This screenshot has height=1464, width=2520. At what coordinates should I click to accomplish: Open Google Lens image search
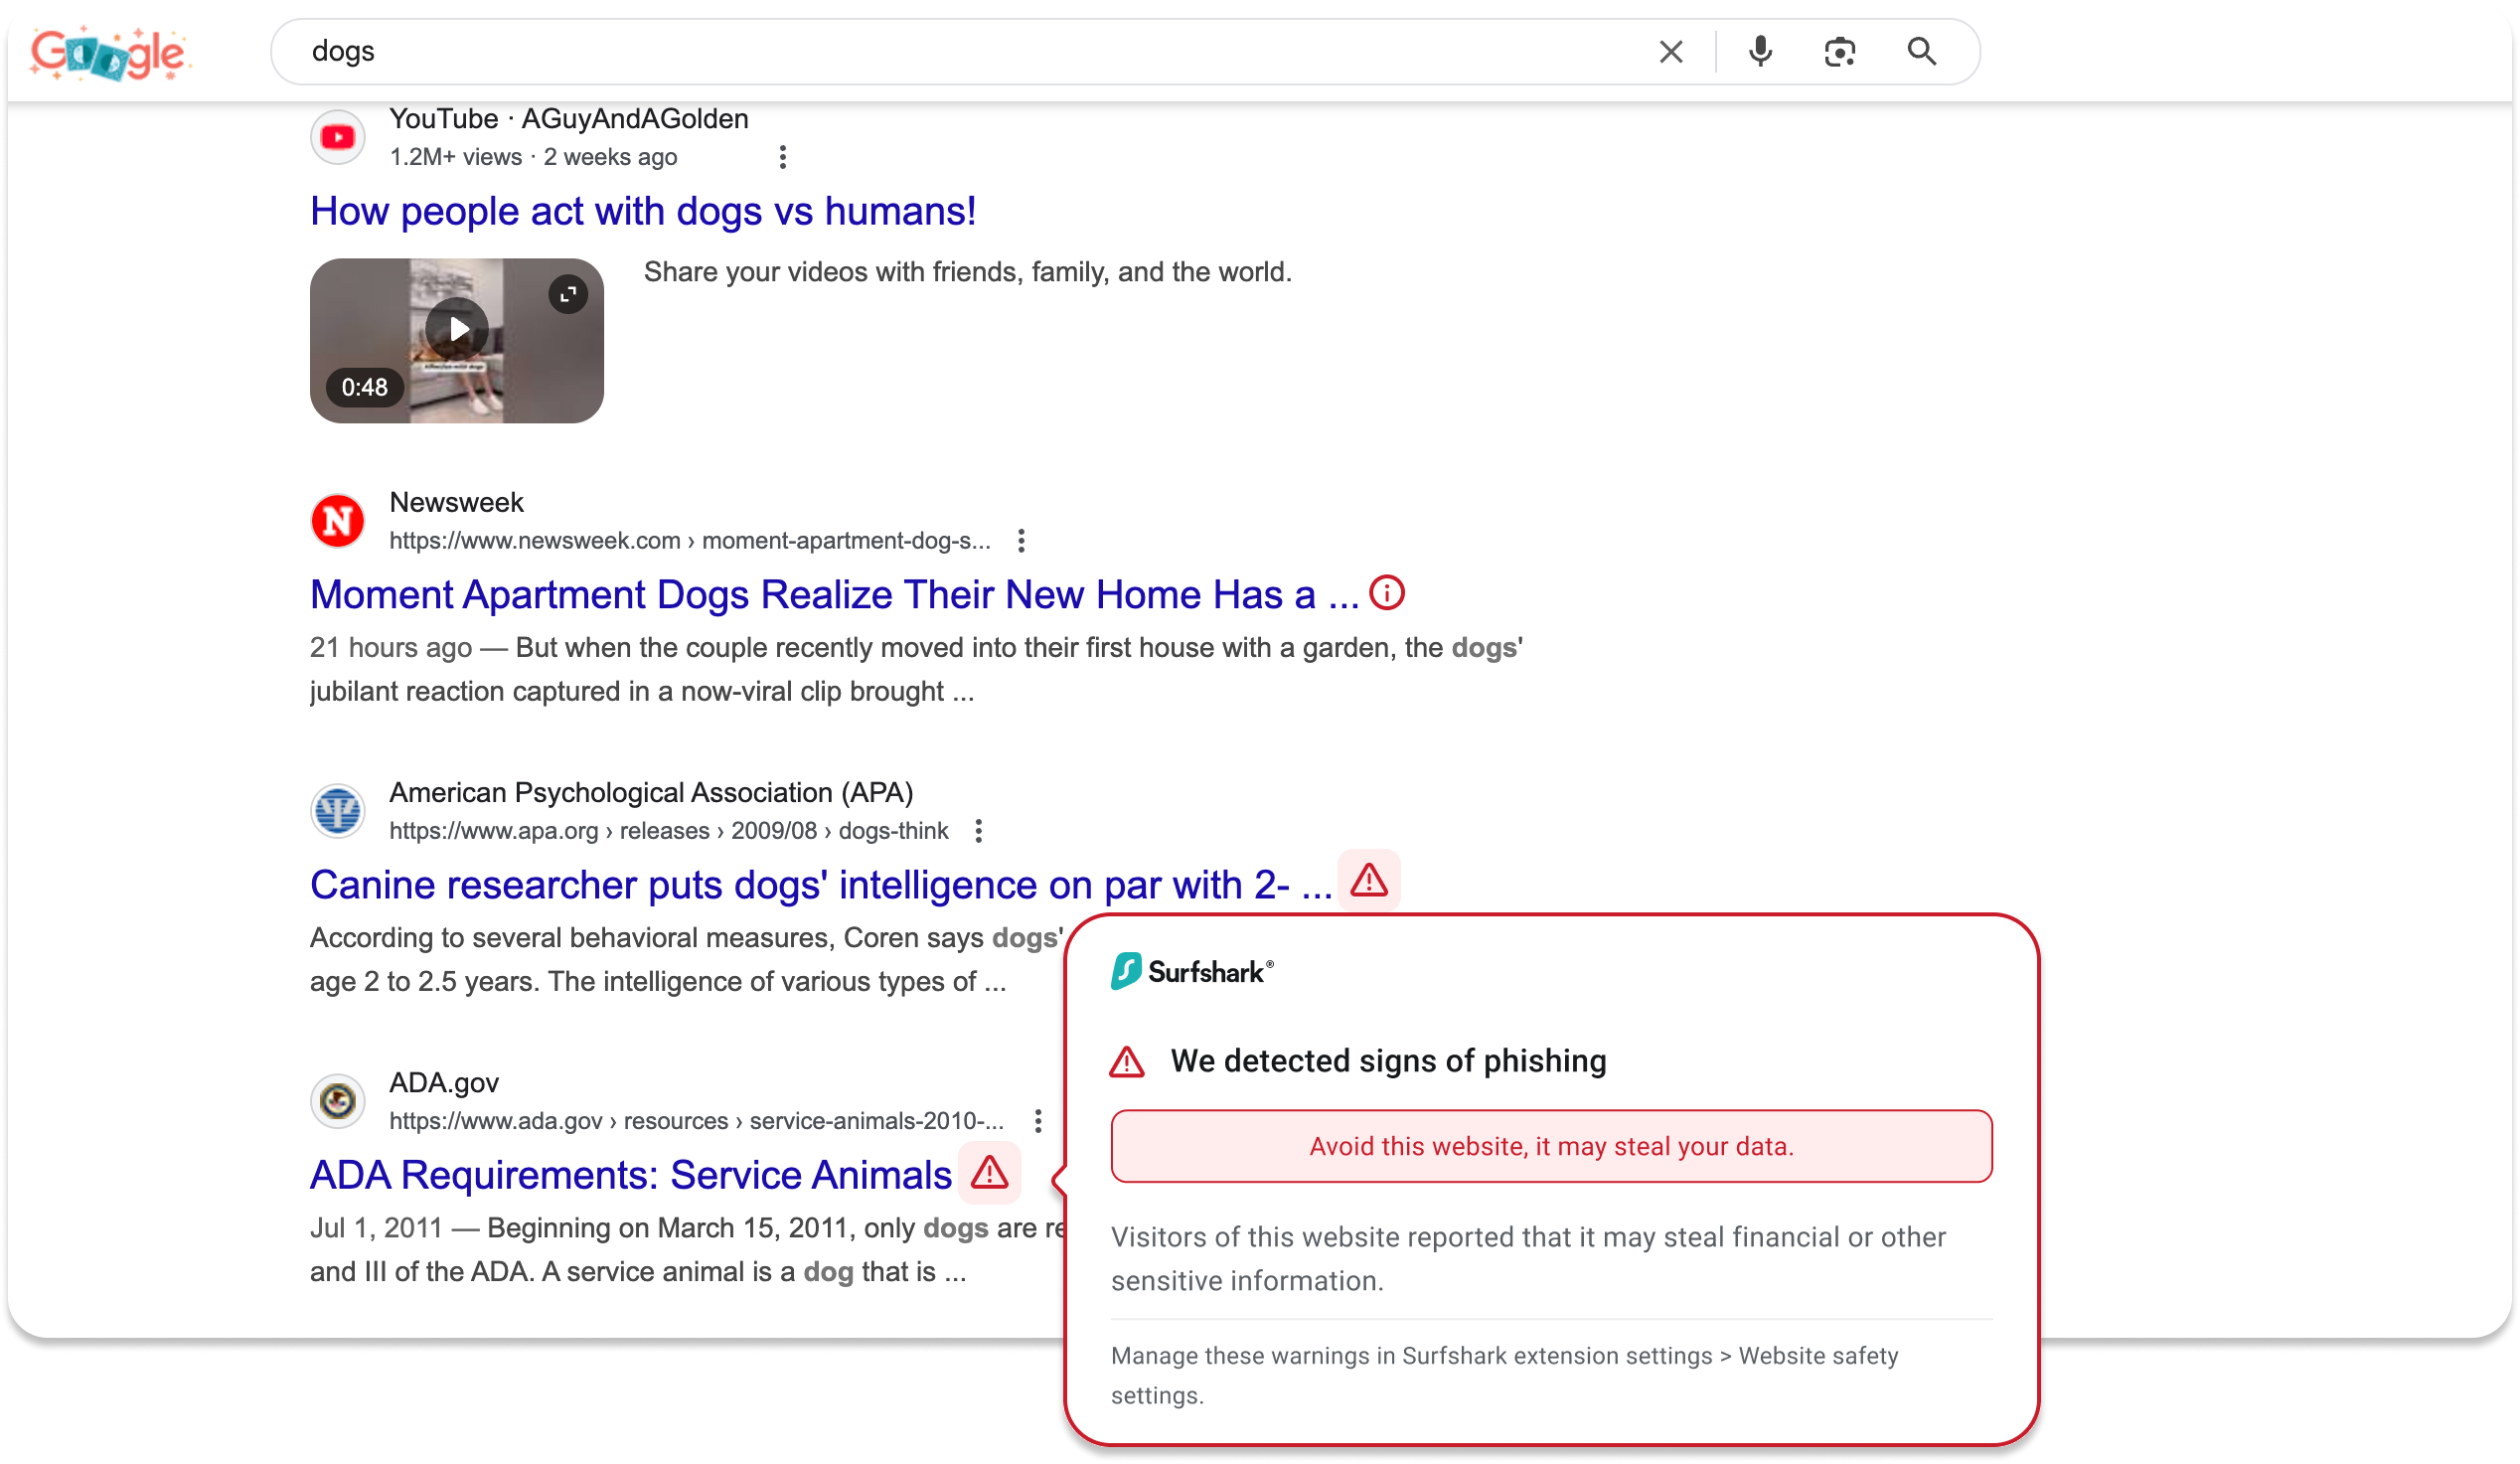tap(1839, 52)
